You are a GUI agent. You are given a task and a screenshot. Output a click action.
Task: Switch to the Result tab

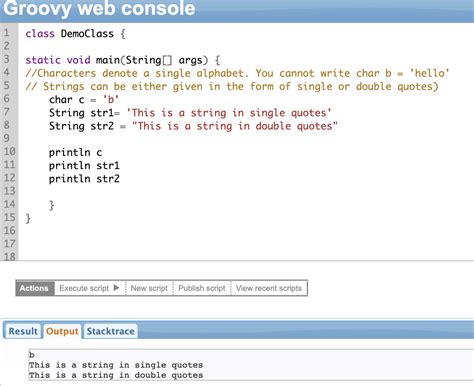[23, 331]
